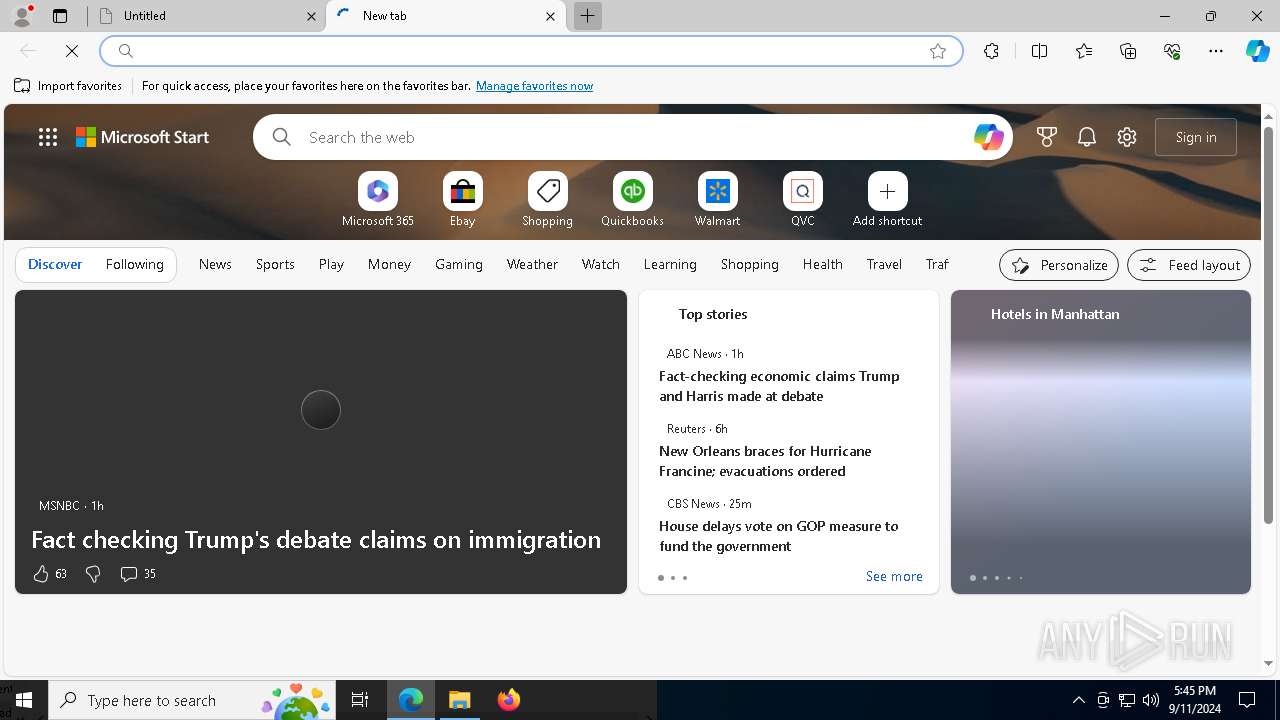The height and width of the screenshot is (720, 1280).
Task: Click the Personalize button
Action: tap(1059, 265)
